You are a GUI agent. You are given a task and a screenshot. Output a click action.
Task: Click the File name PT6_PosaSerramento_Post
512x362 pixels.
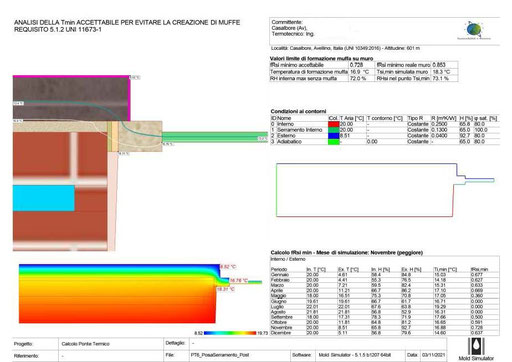click(220, 355)
